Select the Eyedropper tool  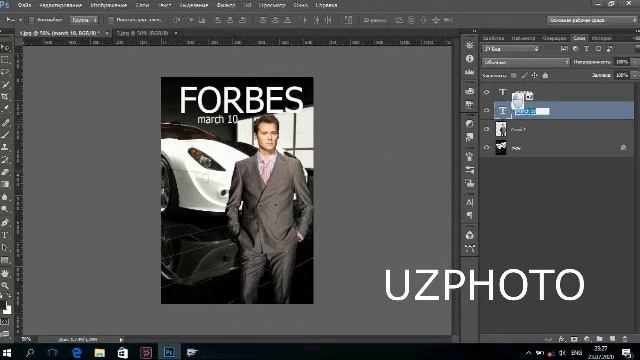5,109
